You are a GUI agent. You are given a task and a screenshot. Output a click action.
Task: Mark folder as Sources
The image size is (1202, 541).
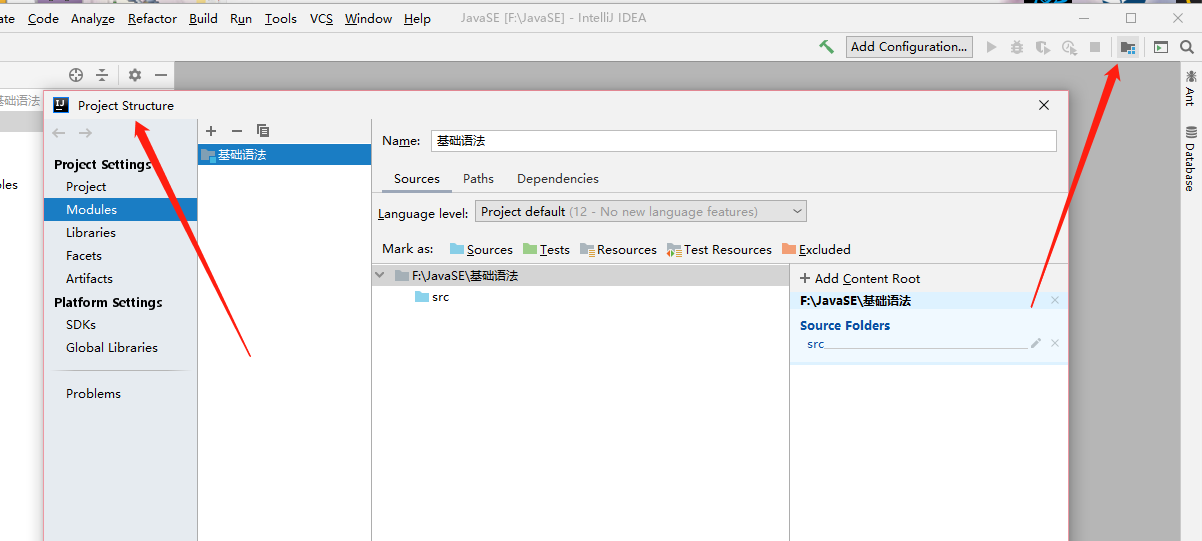click(x=481, y=250)
